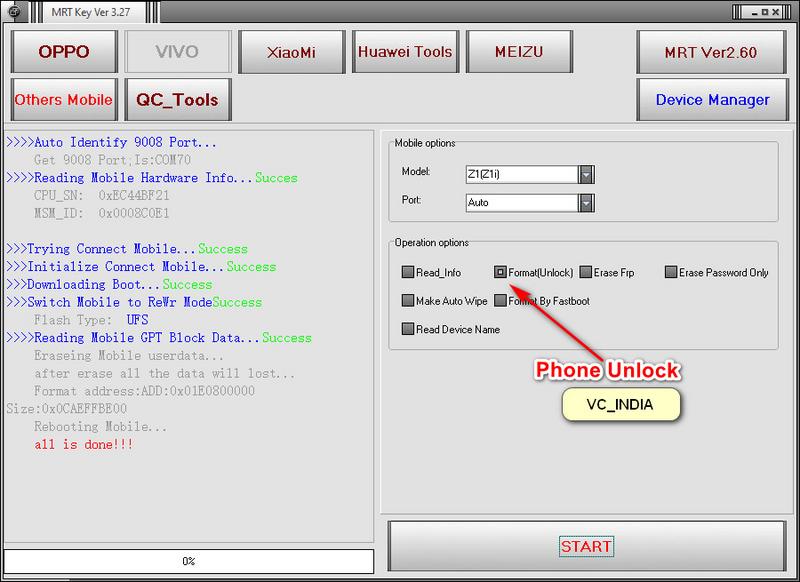Expand the Model dropdown arrow
Image resolution: width=800 pixels, height=582 pixels.
(x=586, y=174)
